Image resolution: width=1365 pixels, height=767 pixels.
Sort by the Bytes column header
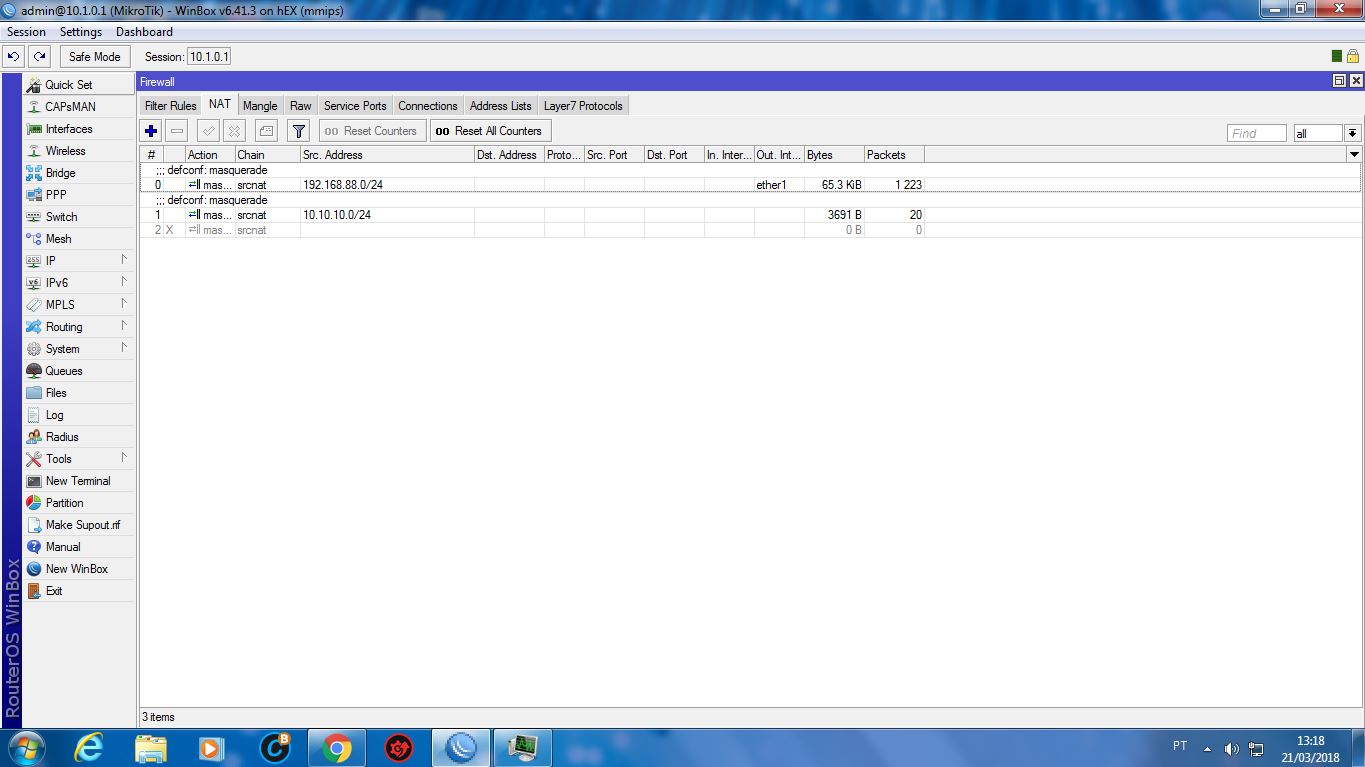(834, 155)
